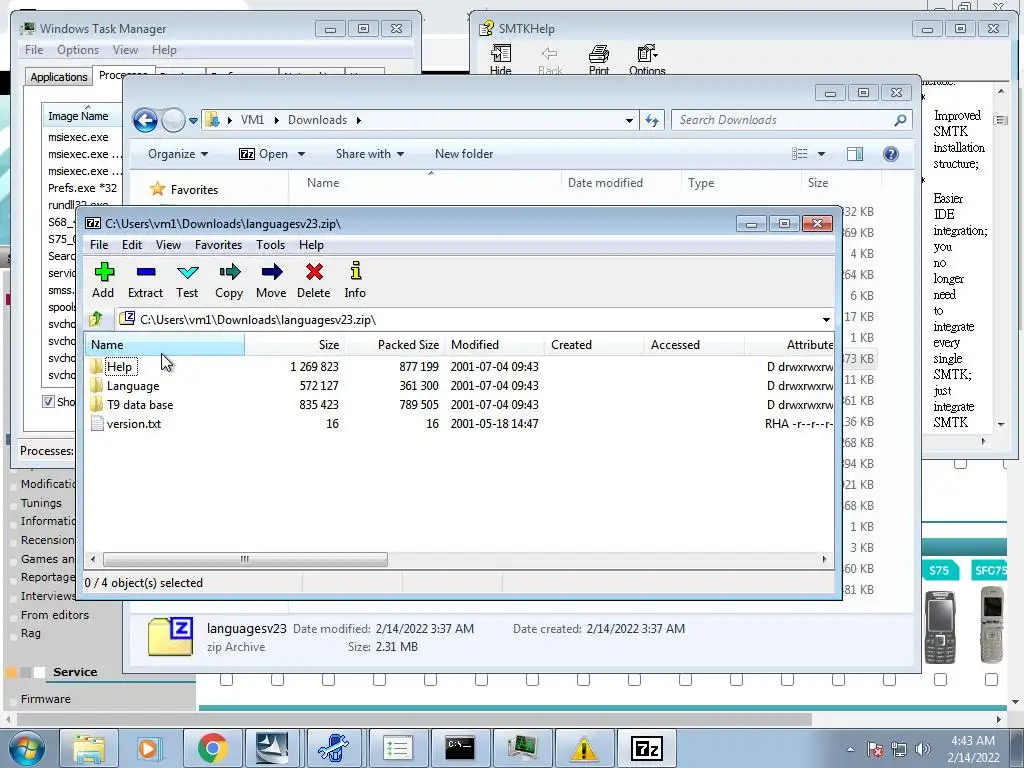Click the refresh icon beside Explorer address bar

tap(652, 120)
